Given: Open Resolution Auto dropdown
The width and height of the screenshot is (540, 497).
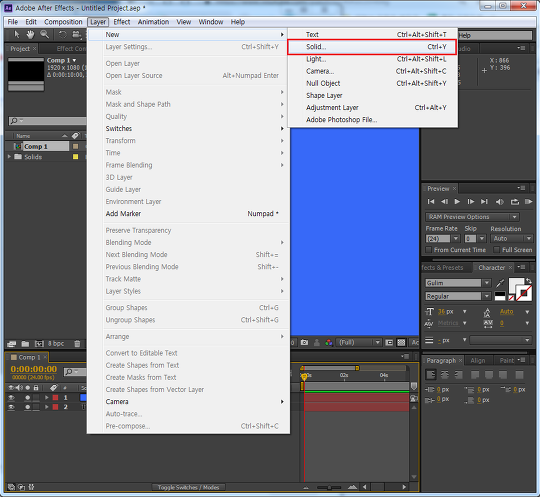Looking at the screenshot, I should (512, 238).
